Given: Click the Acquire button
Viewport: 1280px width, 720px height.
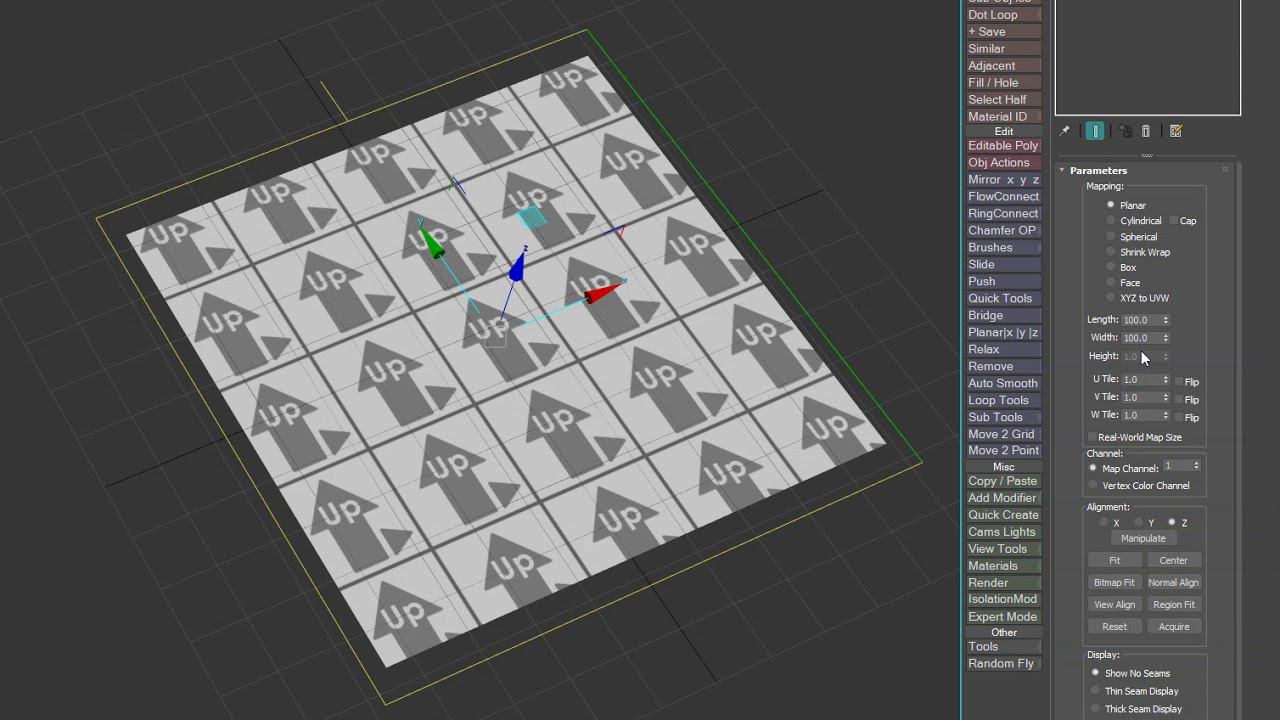Looking at the screenshot, I should coord(1174,627).
